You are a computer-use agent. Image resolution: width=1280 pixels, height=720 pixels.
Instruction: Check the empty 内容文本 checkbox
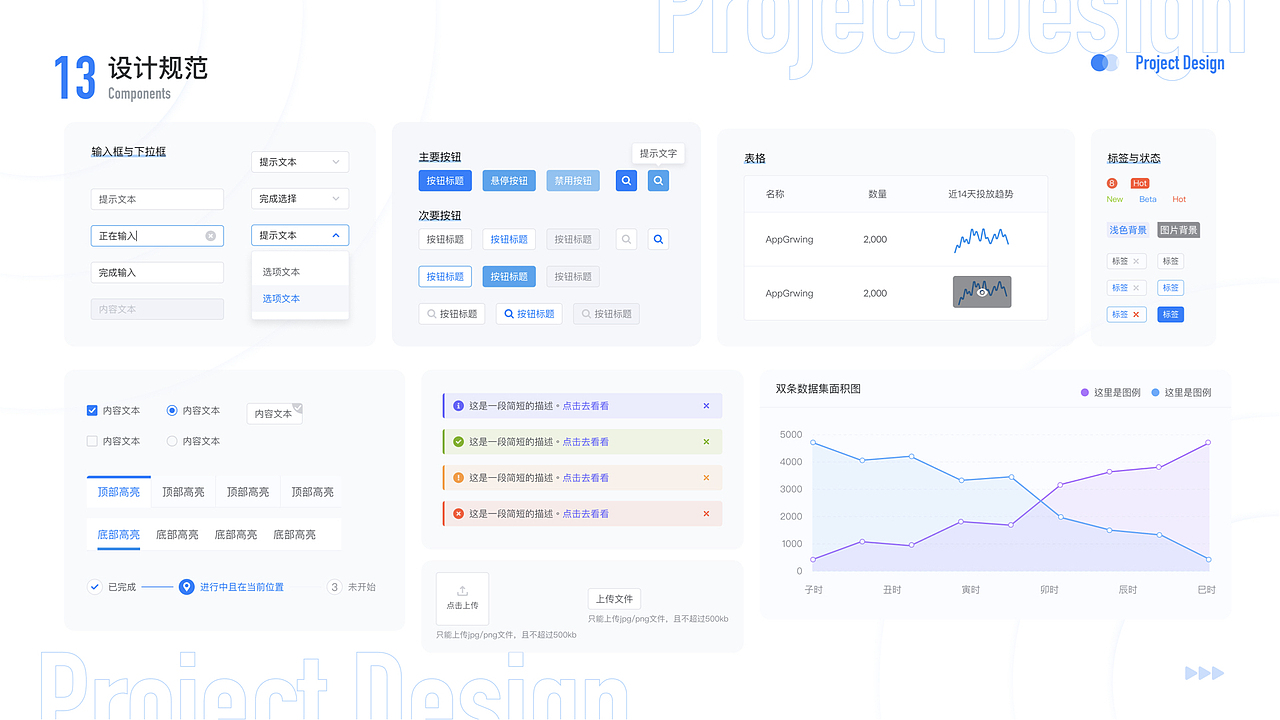(x=93, y=441)
